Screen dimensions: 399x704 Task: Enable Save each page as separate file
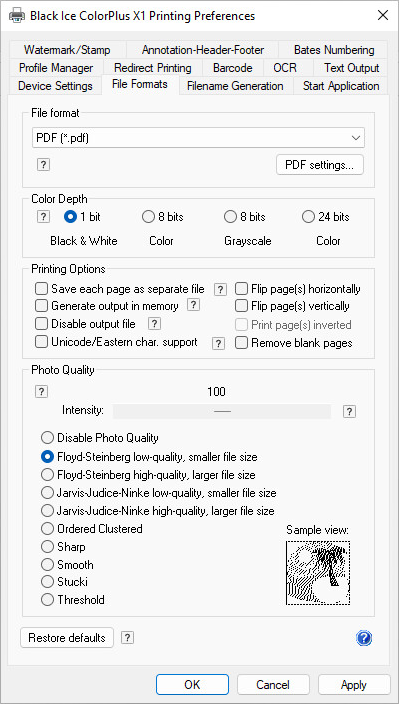(41, 289)
